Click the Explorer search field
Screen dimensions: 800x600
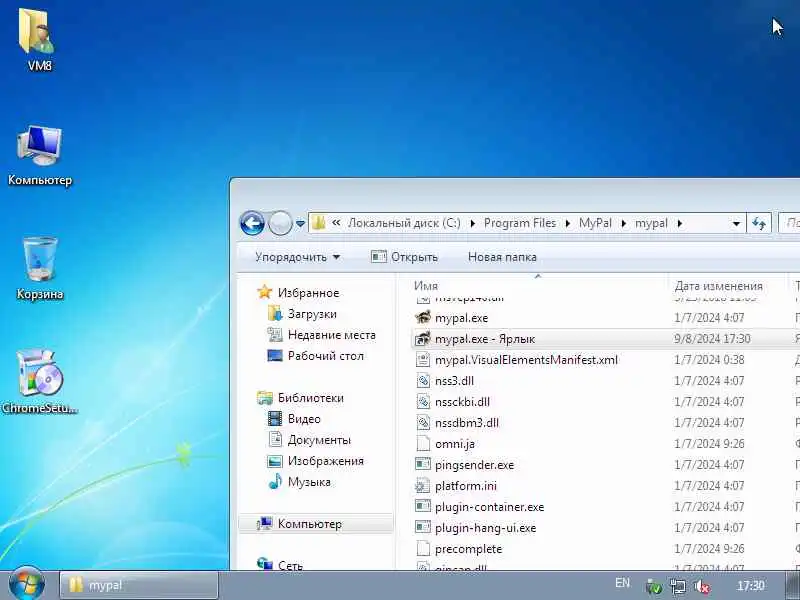[x=789, y=223]
